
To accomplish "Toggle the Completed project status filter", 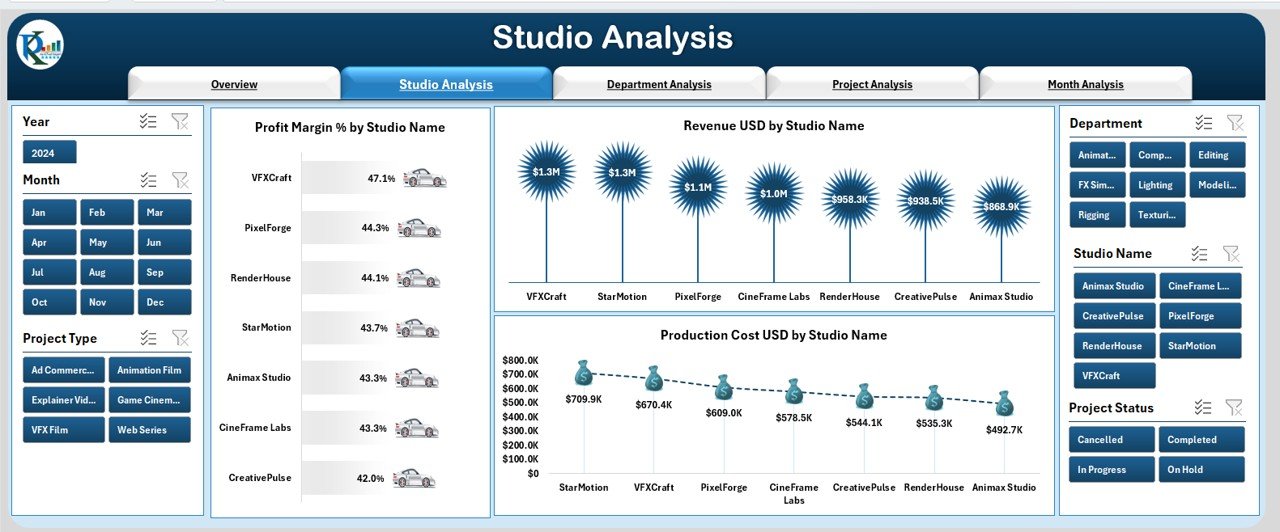I will 1201,440.
